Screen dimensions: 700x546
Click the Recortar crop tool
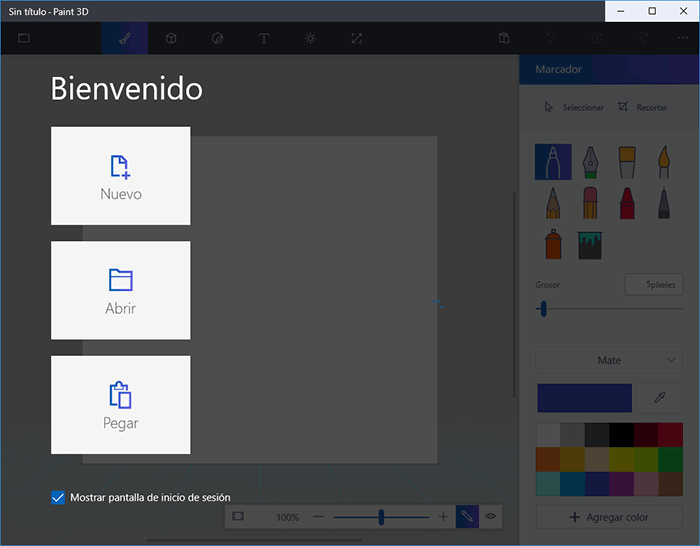pyautogui.click(x=642, y=107)
